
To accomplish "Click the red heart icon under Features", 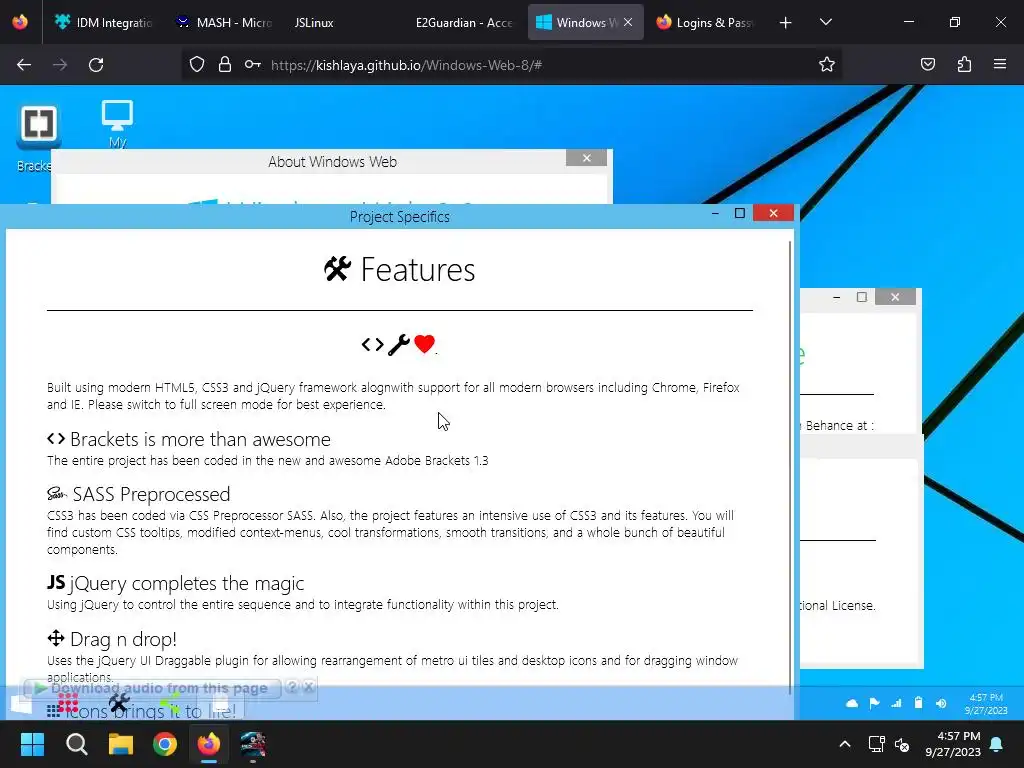I will point(424,344).
